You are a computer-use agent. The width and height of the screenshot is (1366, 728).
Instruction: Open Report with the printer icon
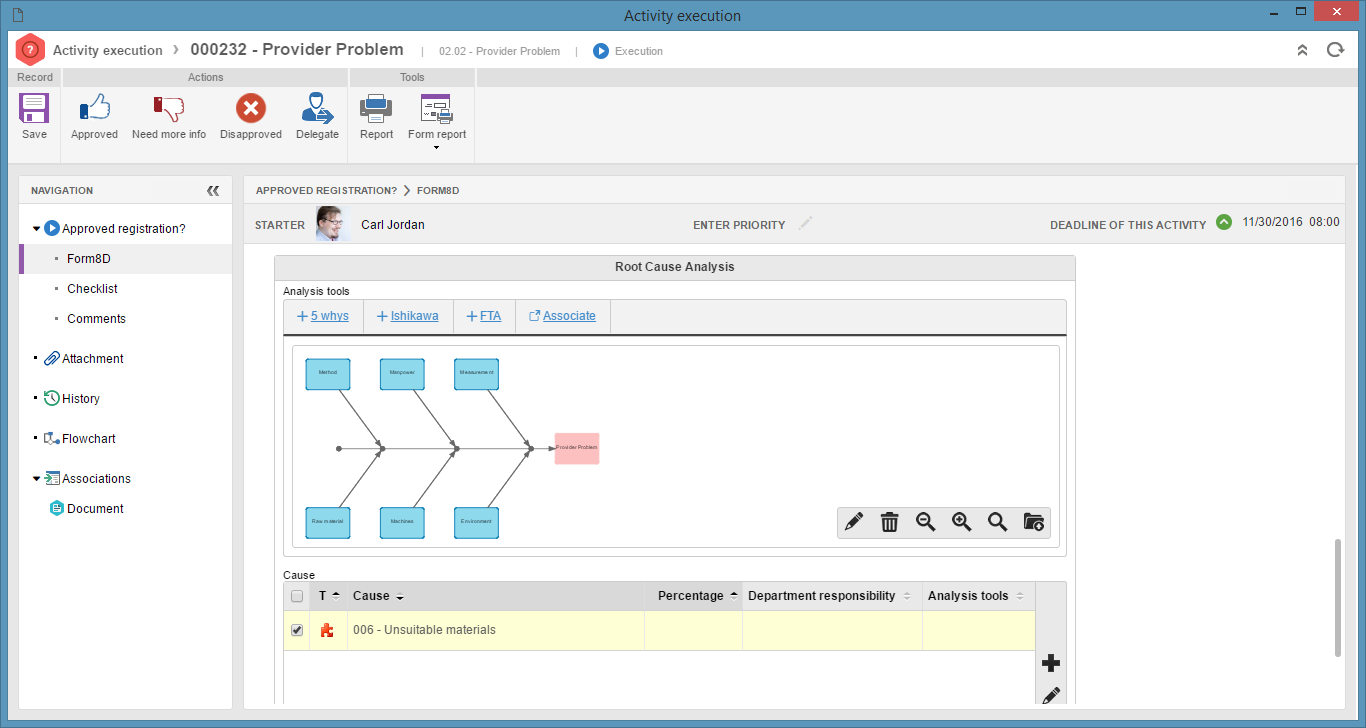pyautogui.click(x=376, y=107)
